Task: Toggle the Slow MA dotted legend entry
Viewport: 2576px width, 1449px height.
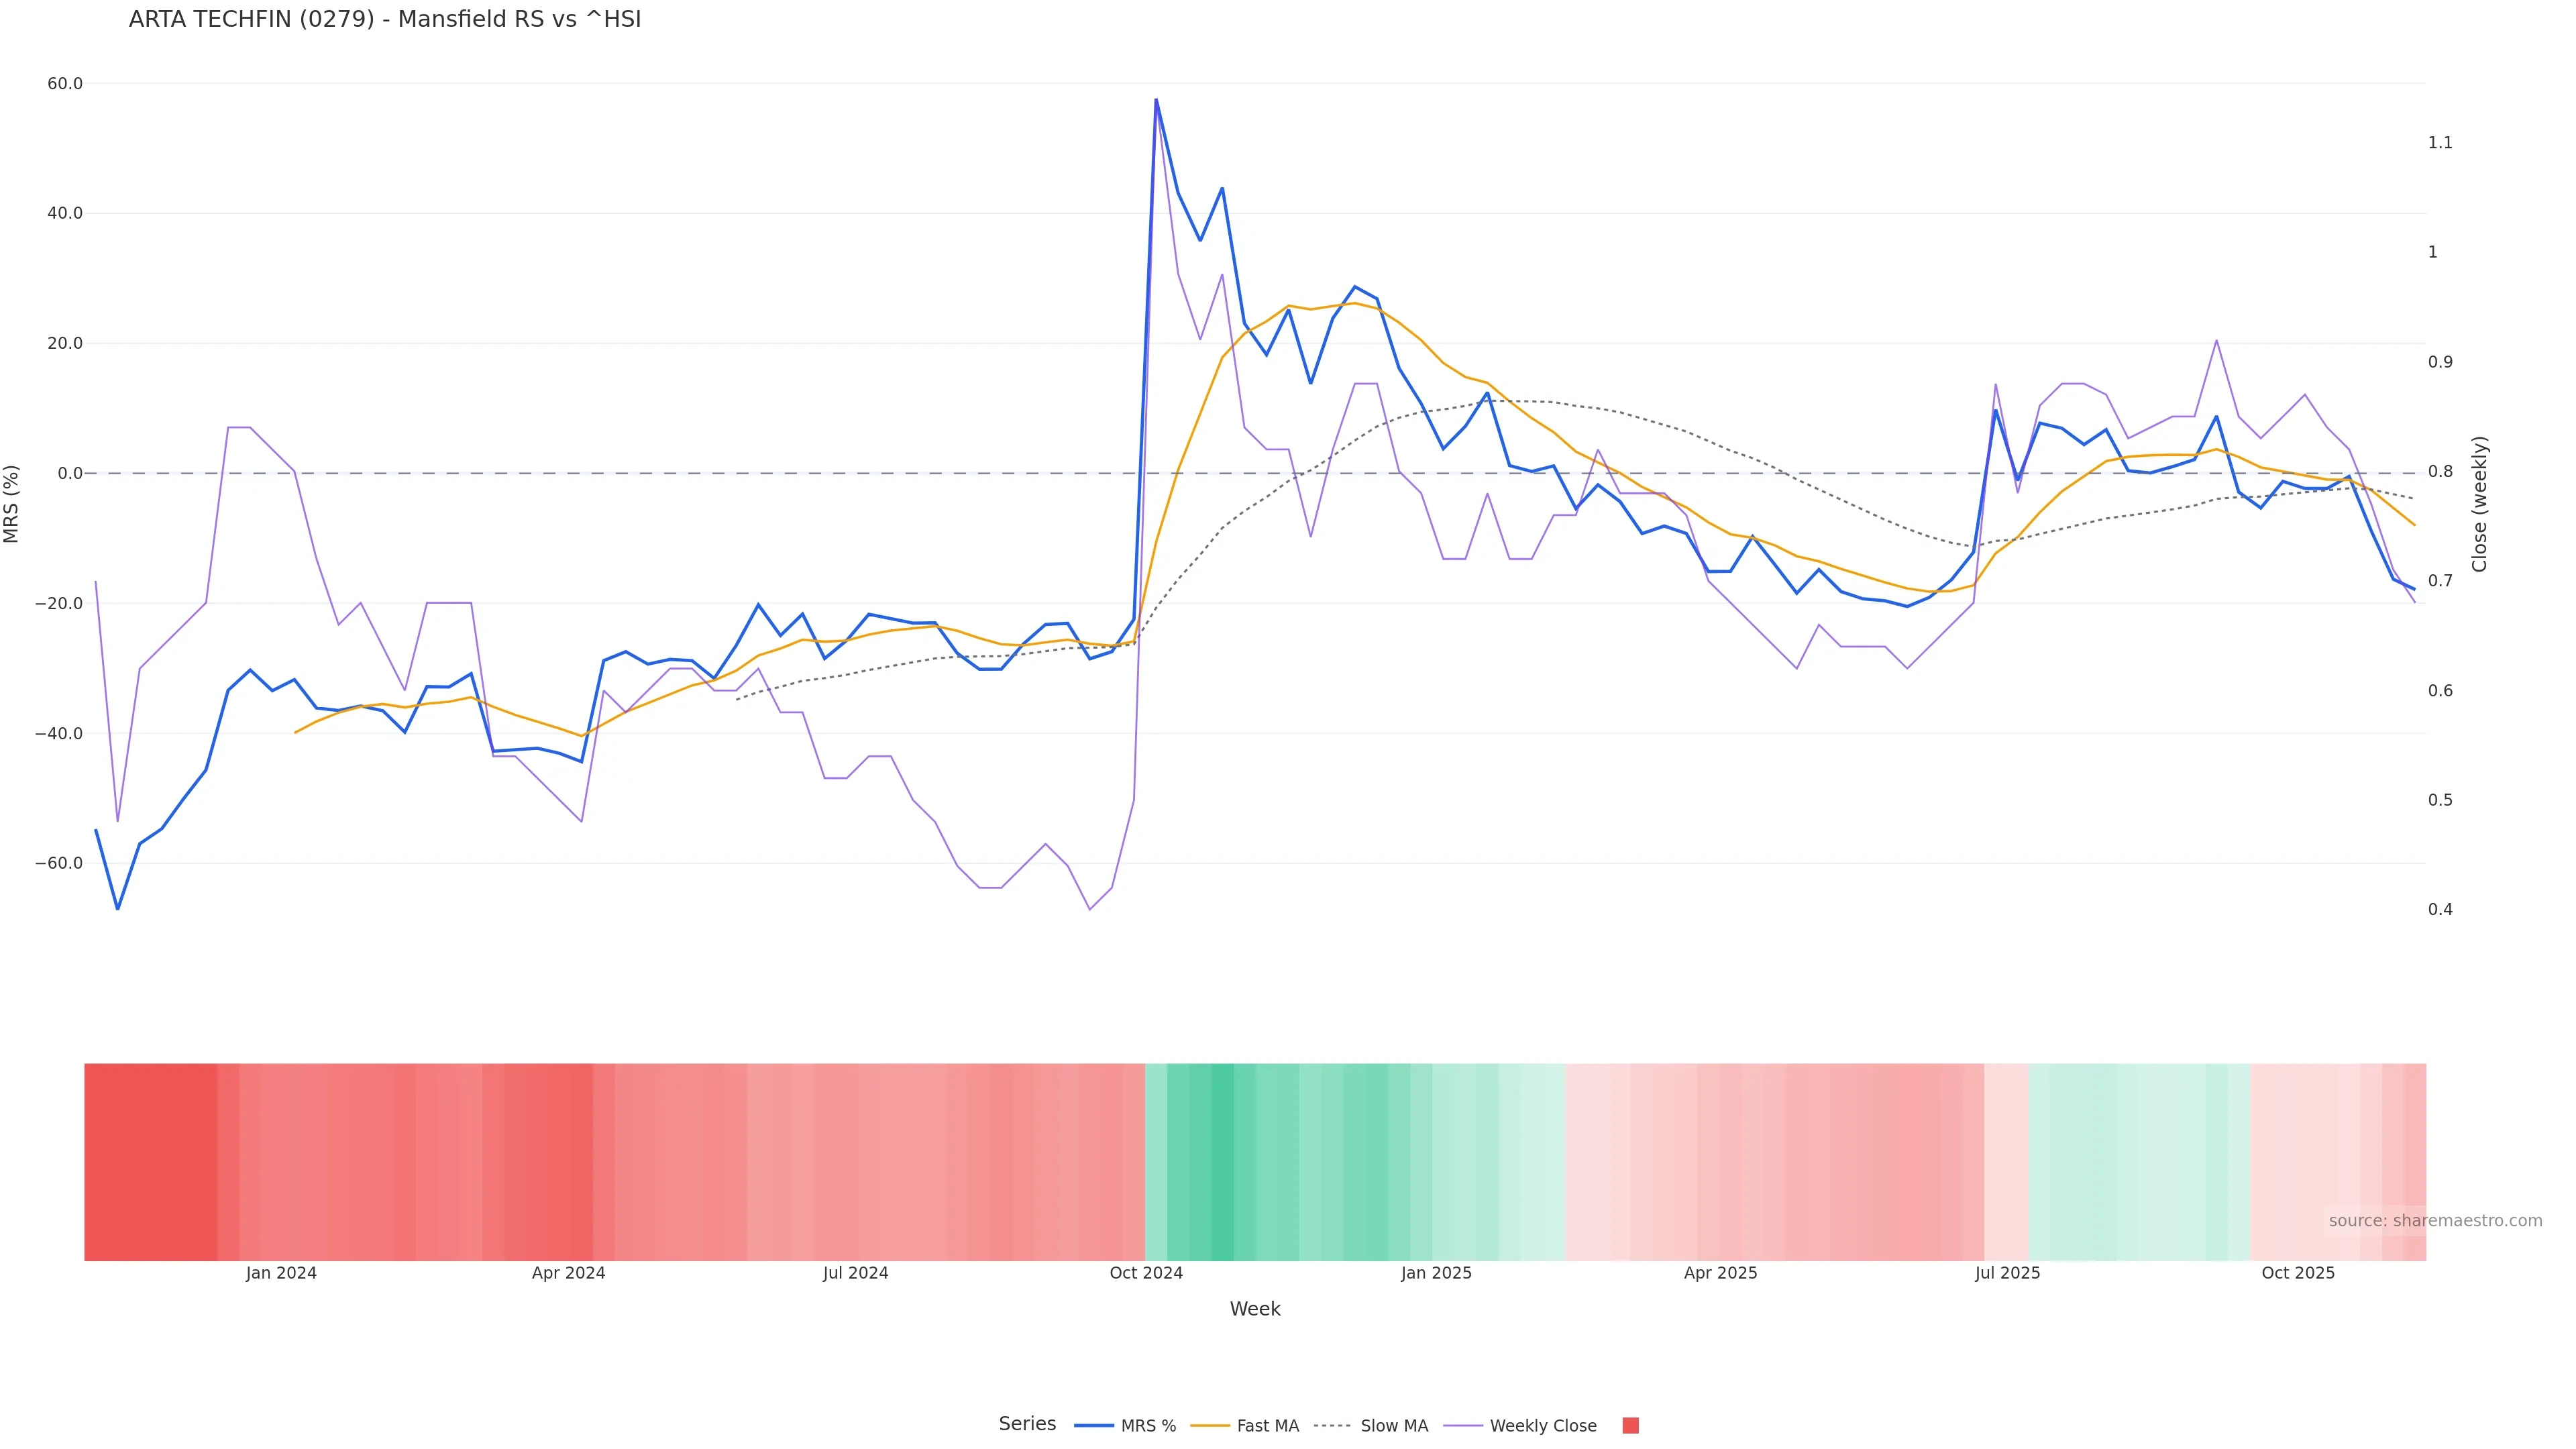Action: [x=1371, y=1426]
